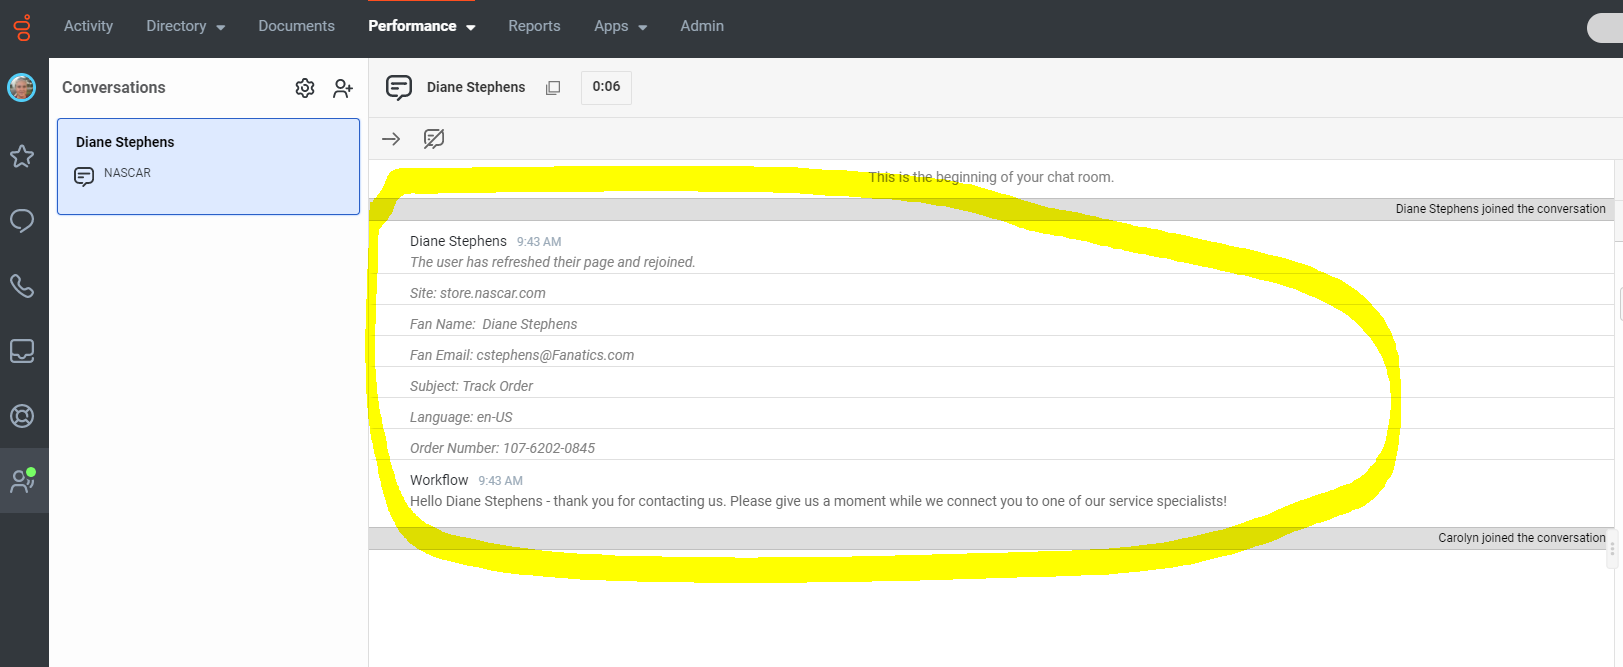Image resolution: width=1623 pixels, height=667 pixels.
Task: Click 'Diane Stephens joined the conversation' notice
Action: 1500,209
